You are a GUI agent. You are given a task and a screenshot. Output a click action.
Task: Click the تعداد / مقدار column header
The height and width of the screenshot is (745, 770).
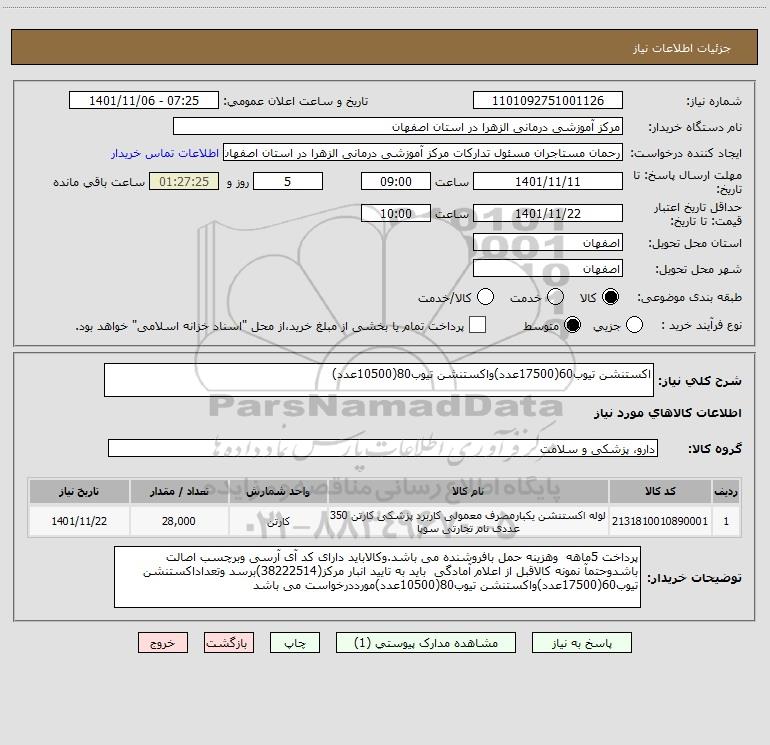(x=179, y=491)
